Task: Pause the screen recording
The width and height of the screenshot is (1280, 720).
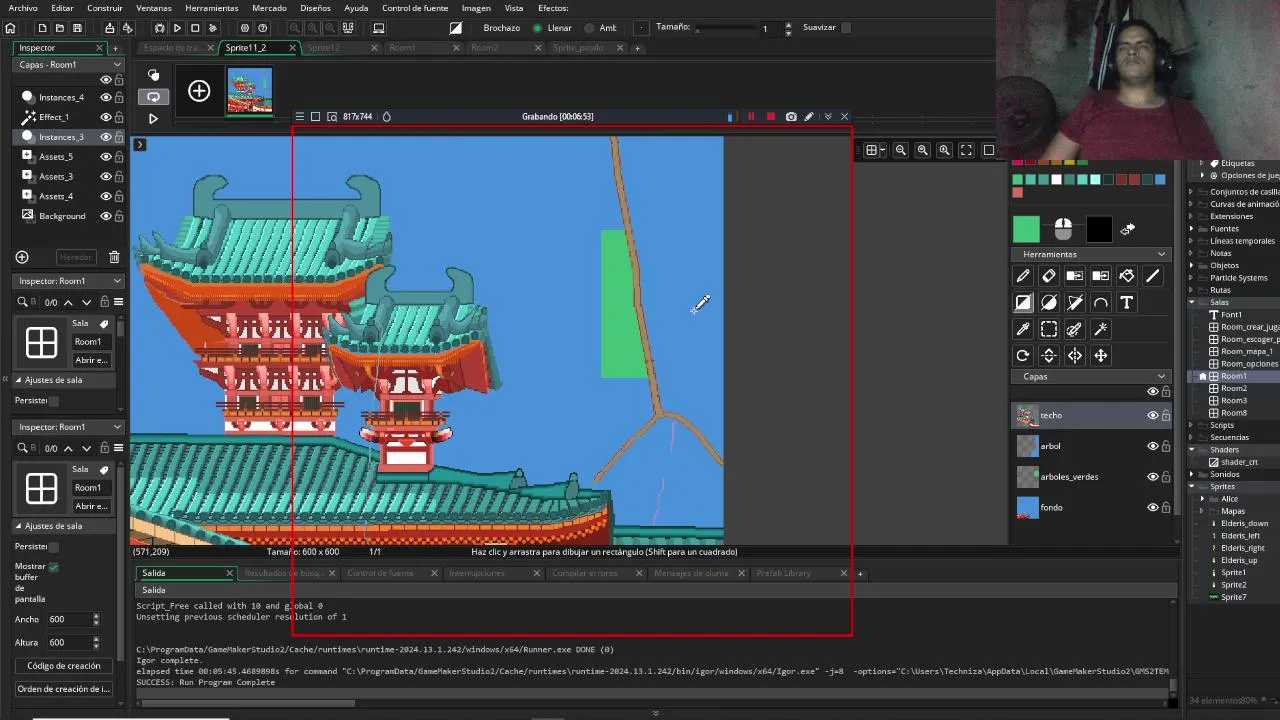Action: [751, 117]
